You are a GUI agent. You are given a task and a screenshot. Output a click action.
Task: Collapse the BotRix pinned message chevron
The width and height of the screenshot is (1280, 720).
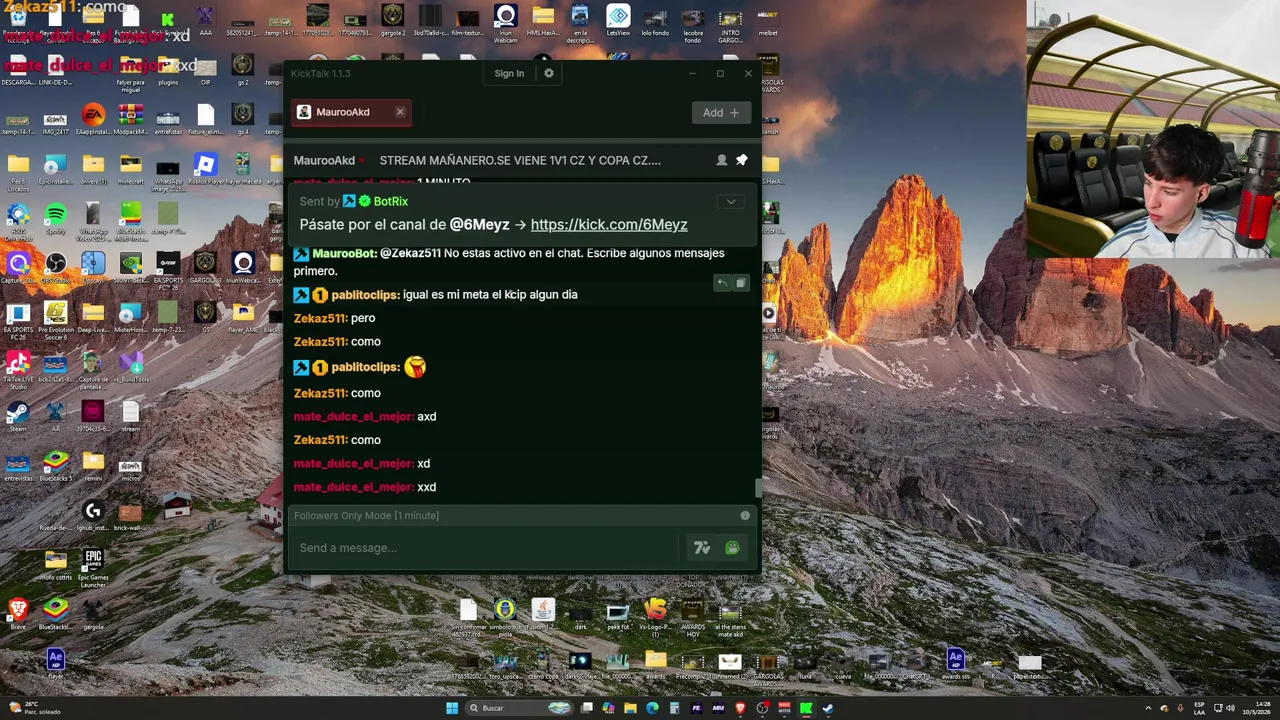click(731, 202)
